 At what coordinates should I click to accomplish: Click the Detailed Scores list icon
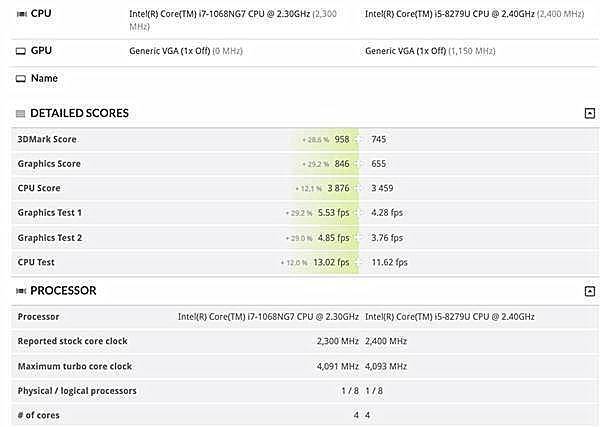pyautogui.click(x=20, y=113)
